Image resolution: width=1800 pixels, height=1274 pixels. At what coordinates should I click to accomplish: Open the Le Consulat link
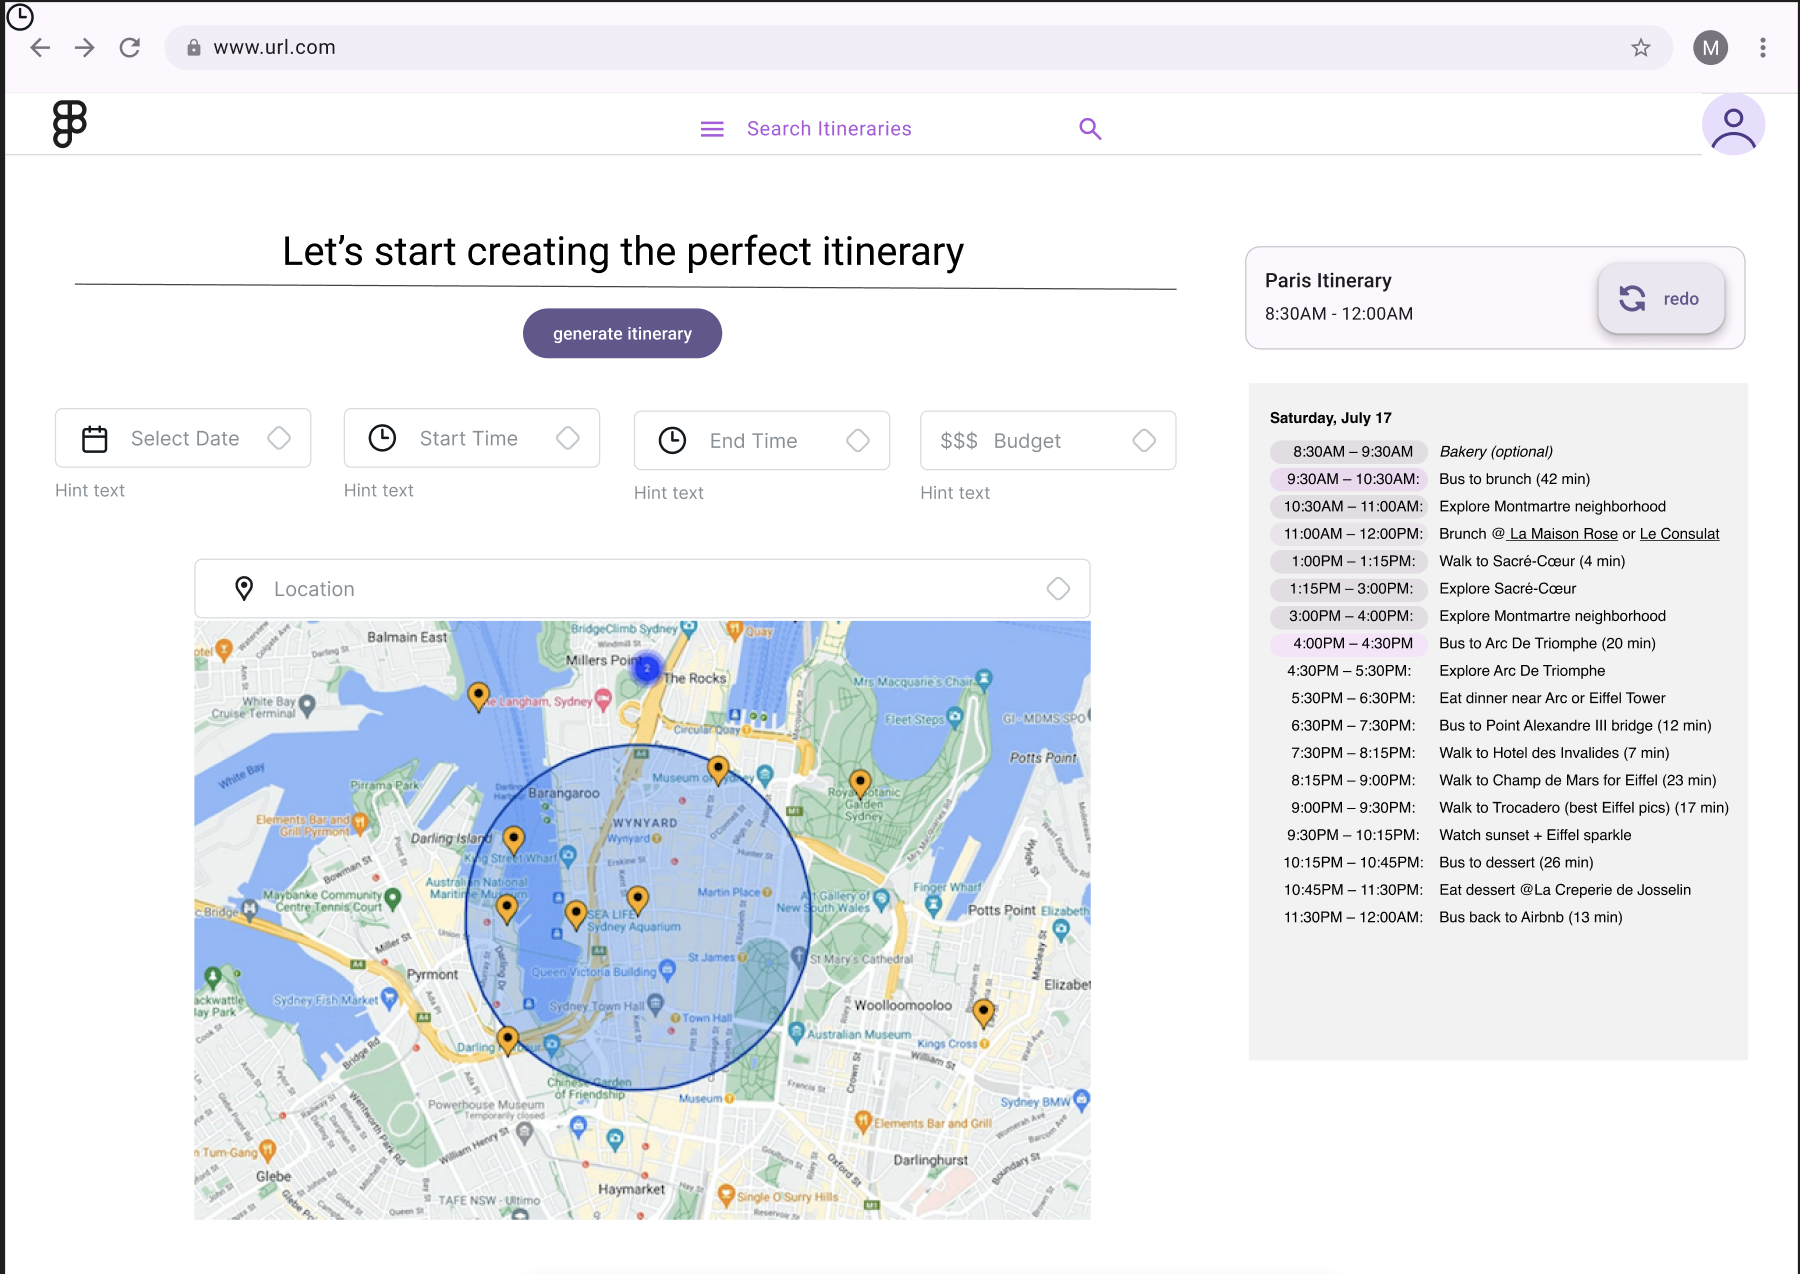click(1679, 534)
